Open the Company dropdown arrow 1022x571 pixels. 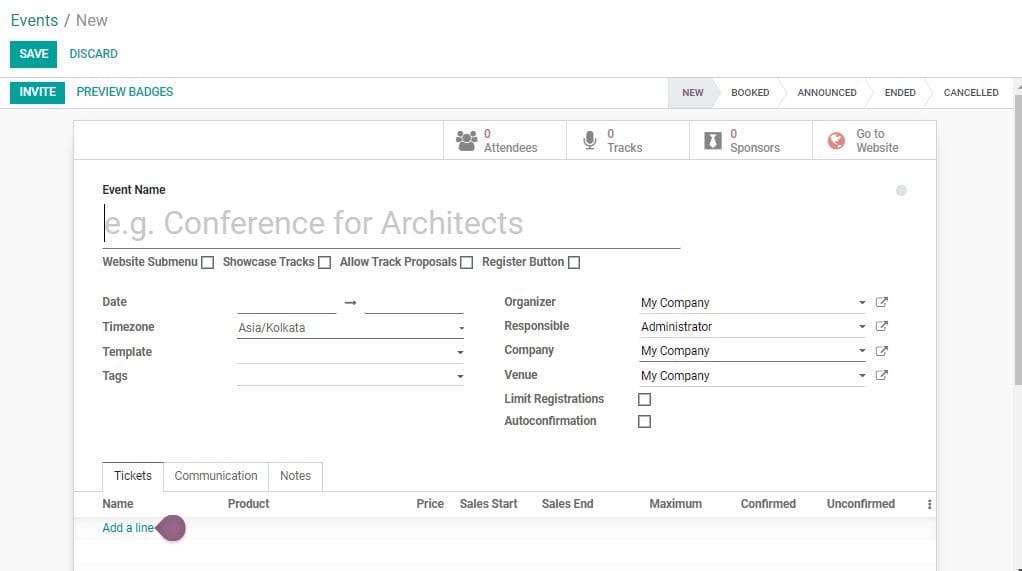click(862, 351)
